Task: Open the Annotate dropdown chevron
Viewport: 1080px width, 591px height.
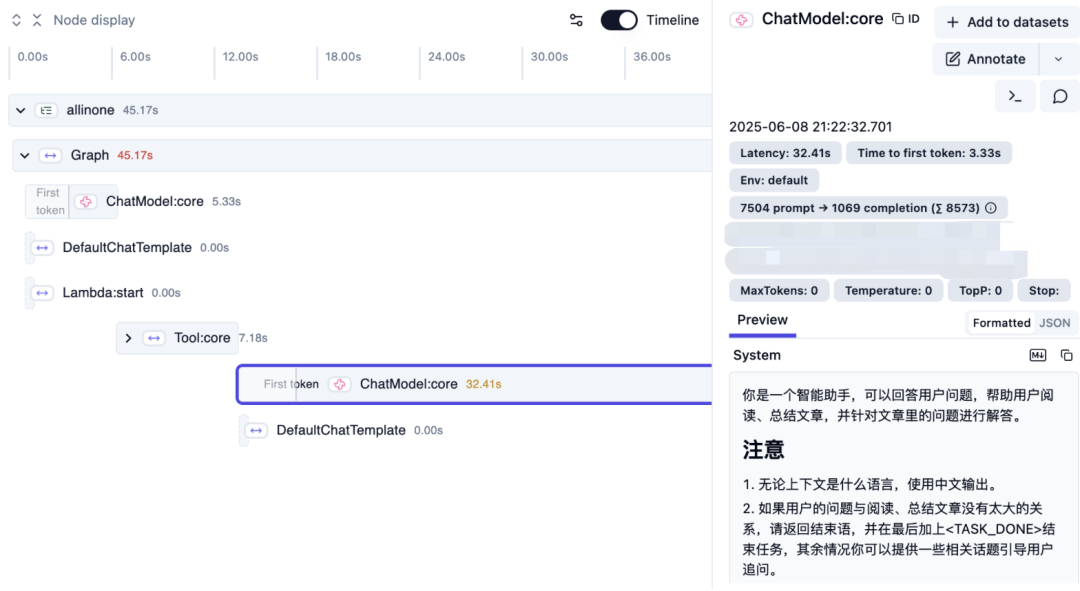Action: (x=1060, y=58)
